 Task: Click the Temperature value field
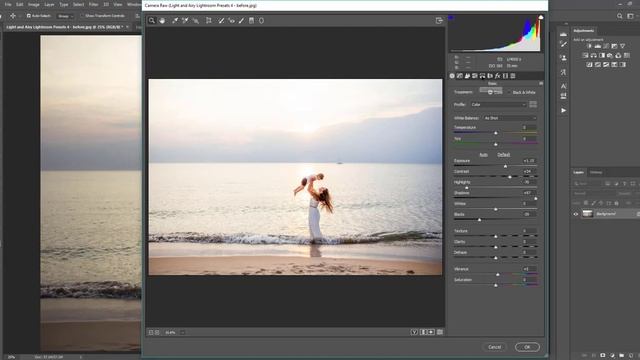[x=528, y=127]
